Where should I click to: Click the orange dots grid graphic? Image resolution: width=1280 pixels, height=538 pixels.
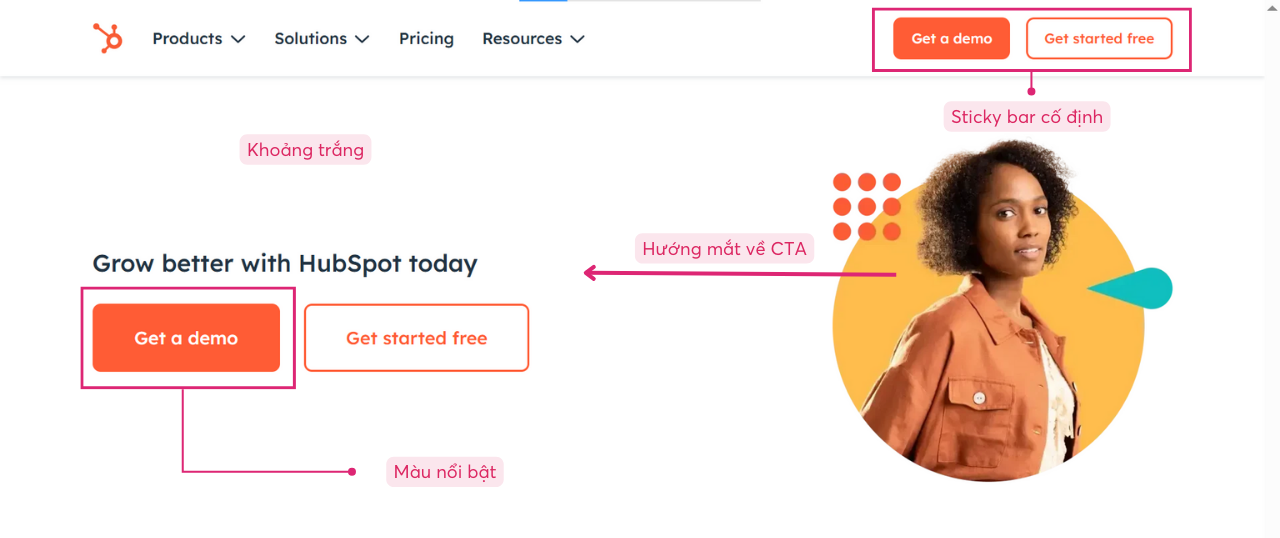pos(866,207)
